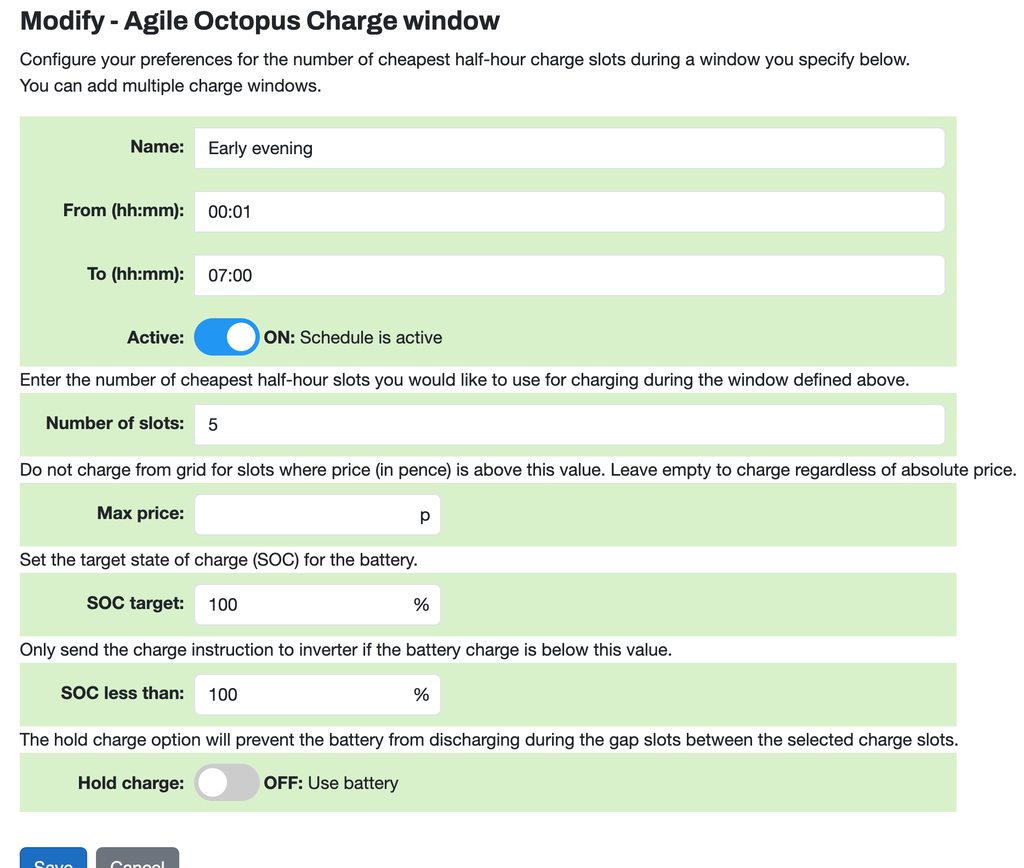
Task: Click the "ON: Schedule is active" status text
Action: pyautogui.click(x=352, y=338)
